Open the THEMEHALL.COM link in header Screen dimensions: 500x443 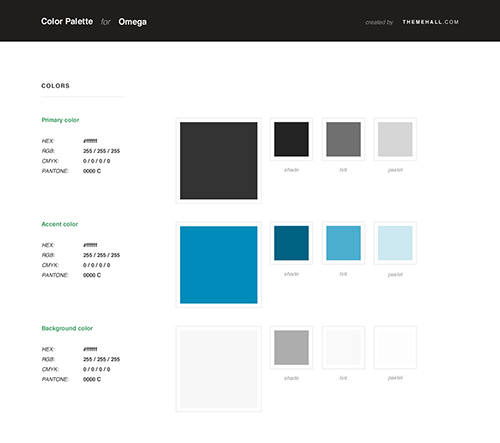coord(430,22)
